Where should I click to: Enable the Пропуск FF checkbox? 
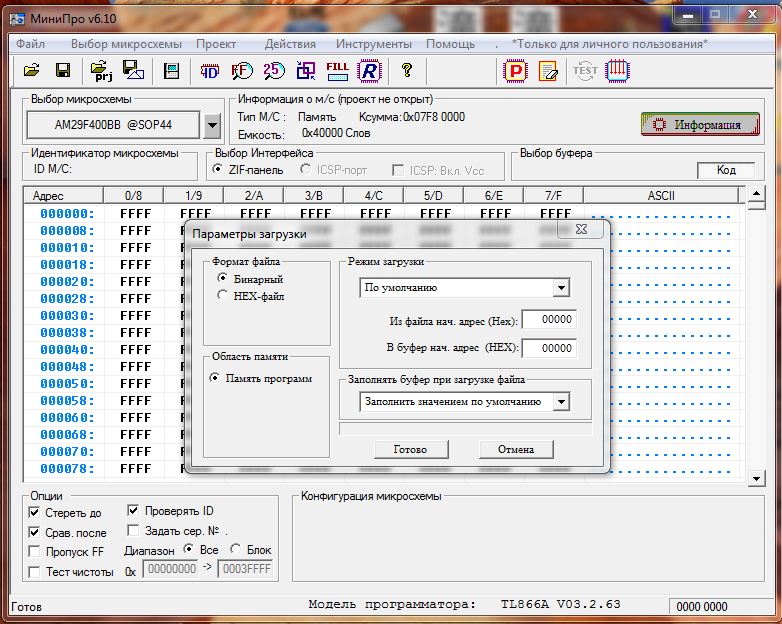click(35, 552)
